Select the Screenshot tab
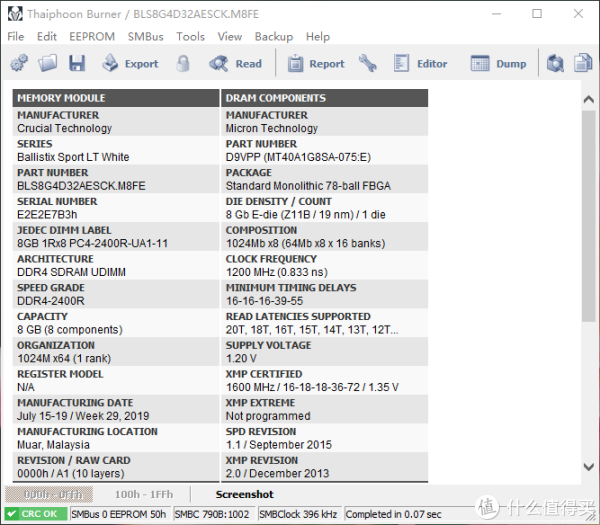Image resolution: width=600 pixels, height=525 pixels. [x=245, y=494]
